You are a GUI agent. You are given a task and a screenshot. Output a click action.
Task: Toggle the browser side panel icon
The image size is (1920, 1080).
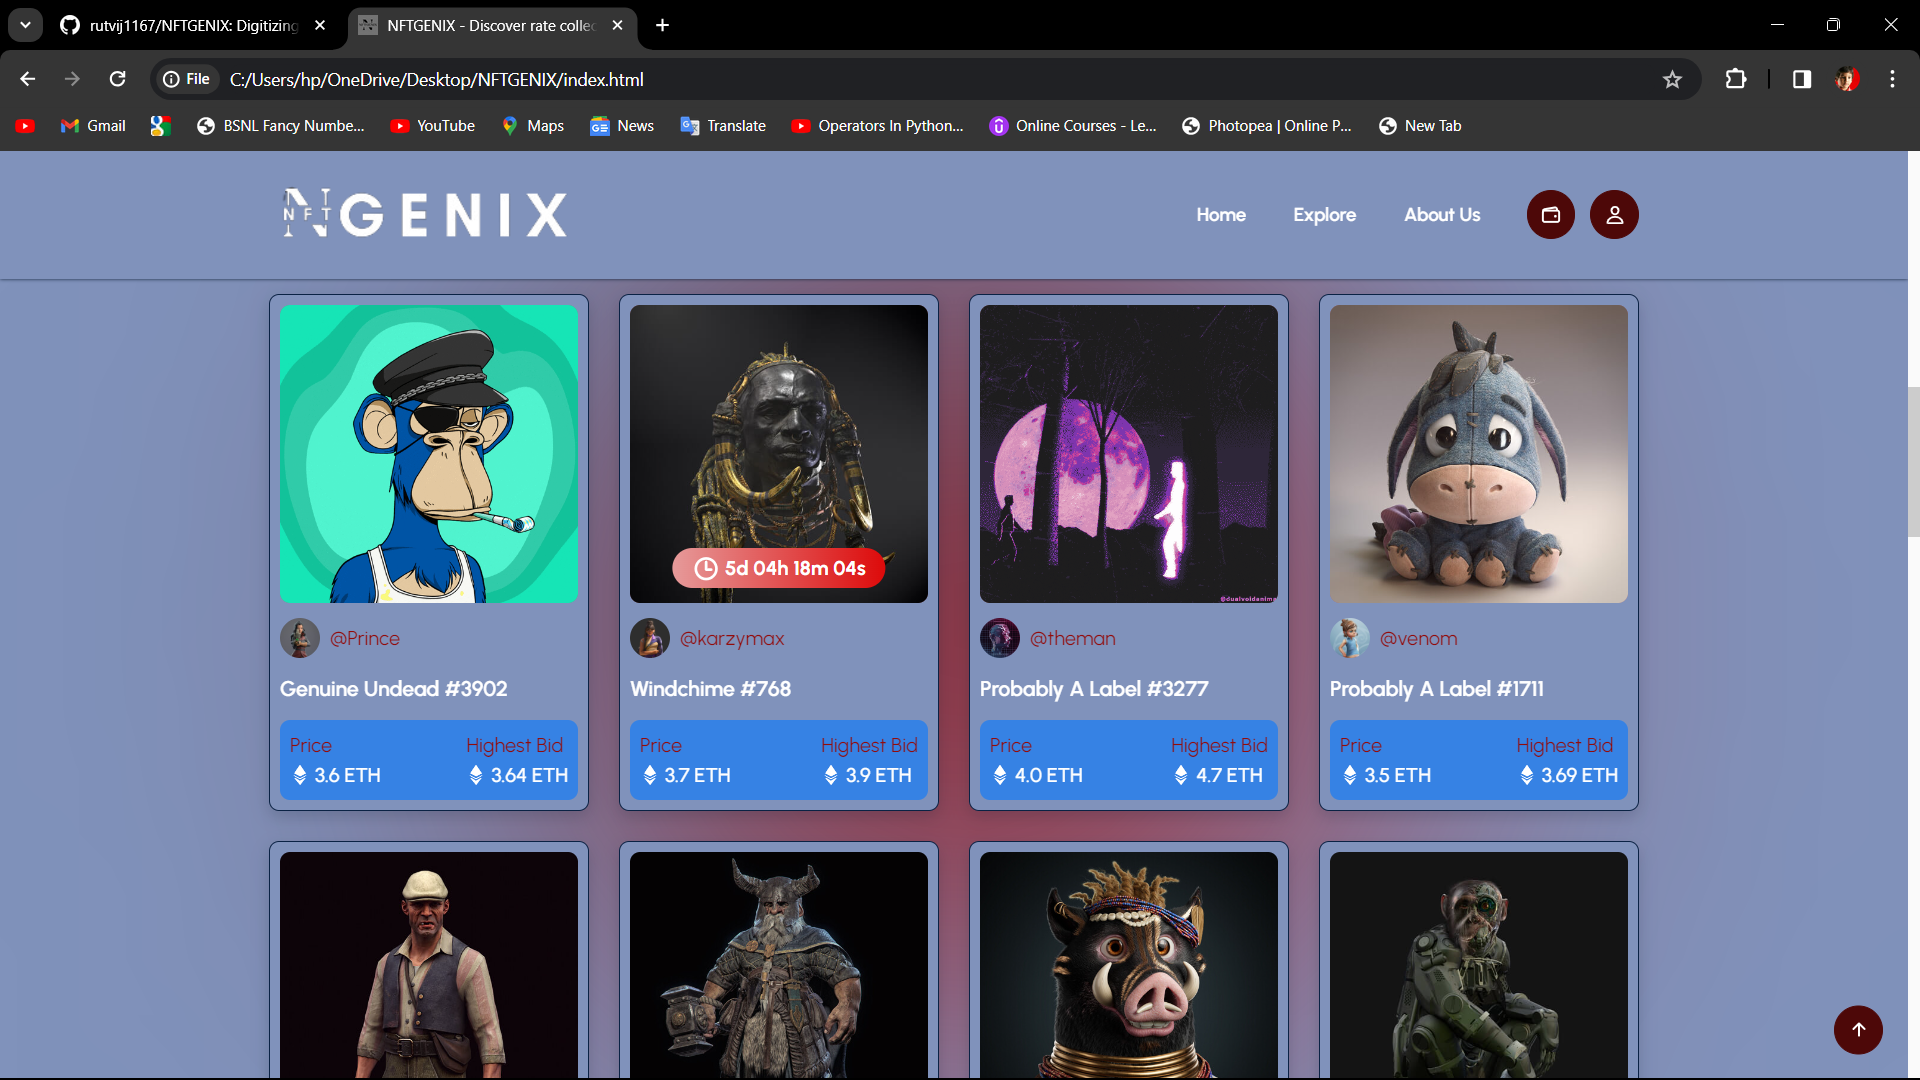click(x=1801, y=79)
